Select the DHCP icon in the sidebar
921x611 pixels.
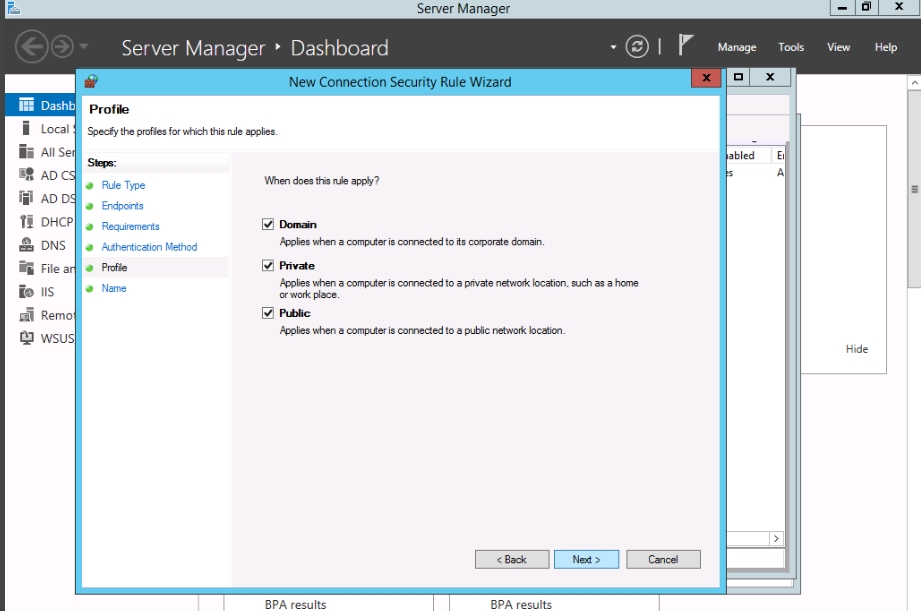26,221
